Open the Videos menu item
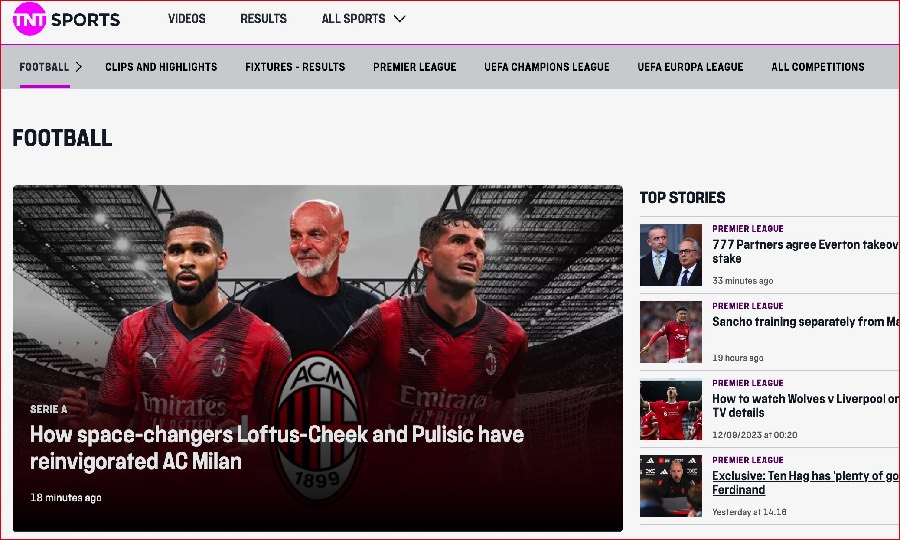Image resolution: width=900 pixels, height=540 pixels. (187, 19)
